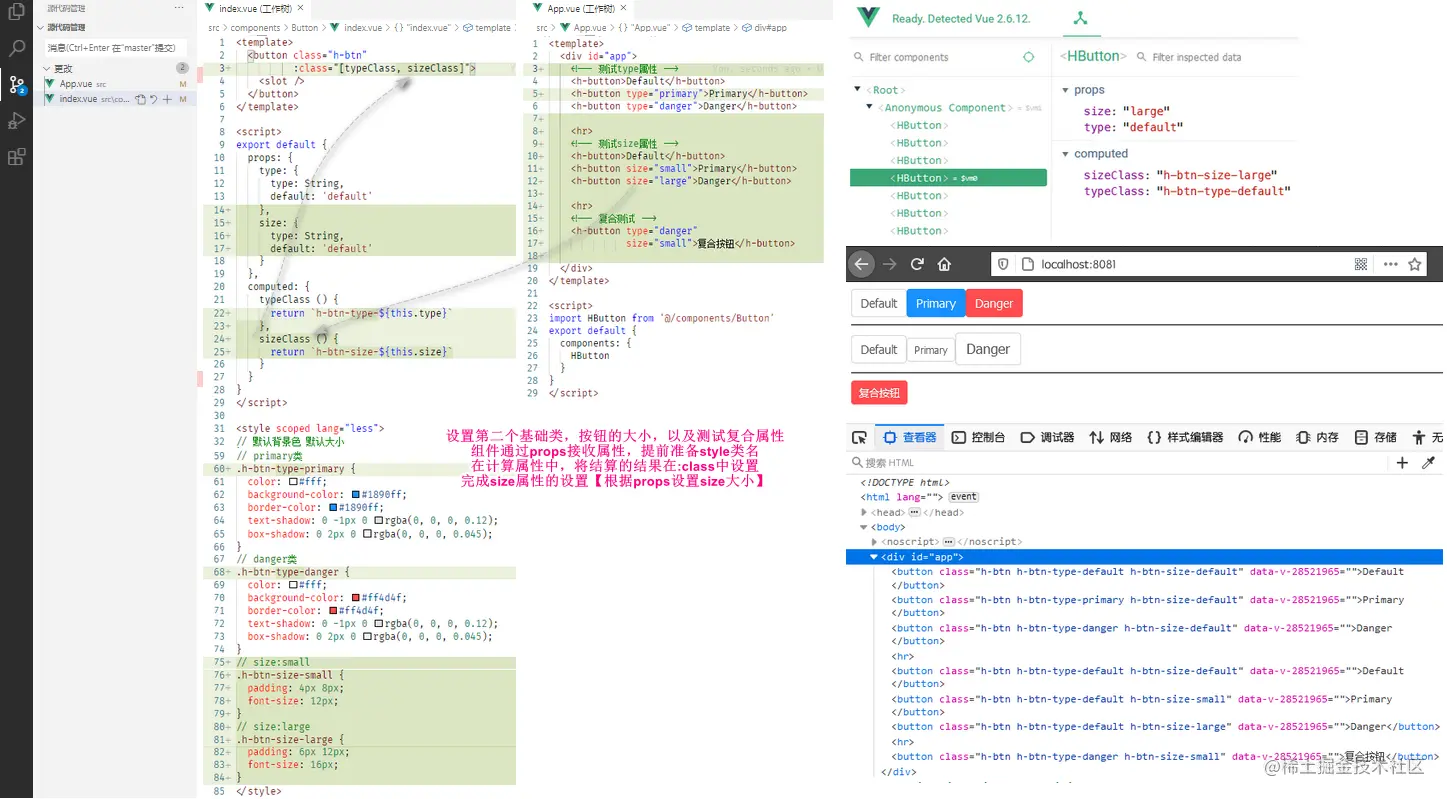This screenshot has height=799, width=1447.
Task: Close the App.vue editor tab
Action: tap(624, 8)
